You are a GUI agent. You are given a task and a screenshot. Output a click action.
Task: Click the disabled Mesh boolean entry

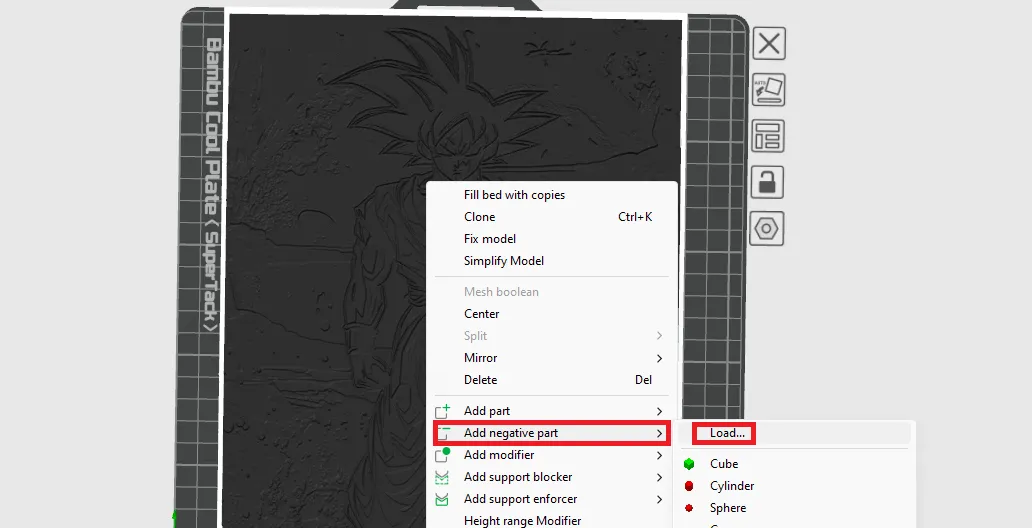[501, 292]
